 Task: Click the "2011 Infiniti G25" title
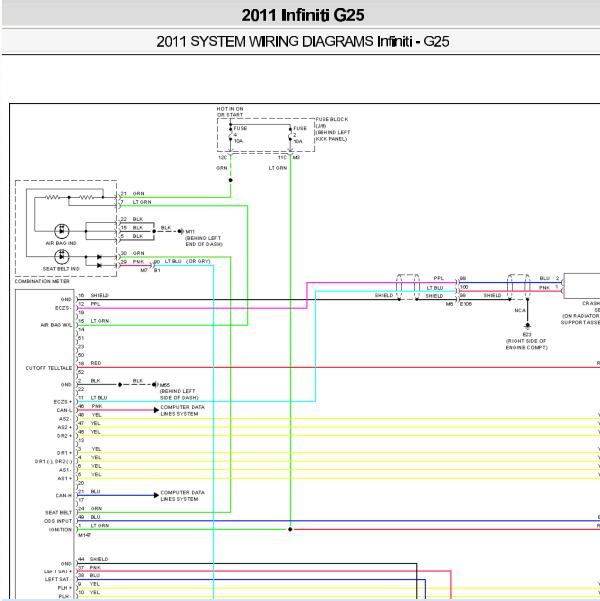pos(303,15)
